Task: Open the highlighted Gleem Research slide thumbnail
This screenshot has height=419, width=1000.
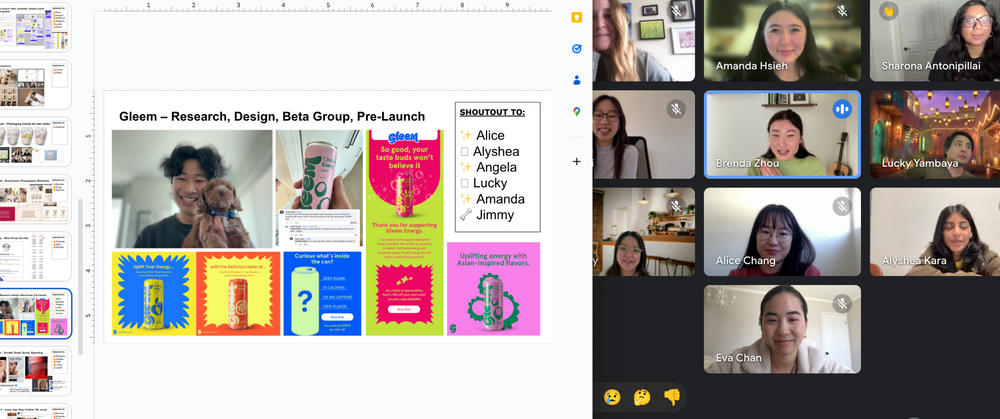Action: coord(34,314)
